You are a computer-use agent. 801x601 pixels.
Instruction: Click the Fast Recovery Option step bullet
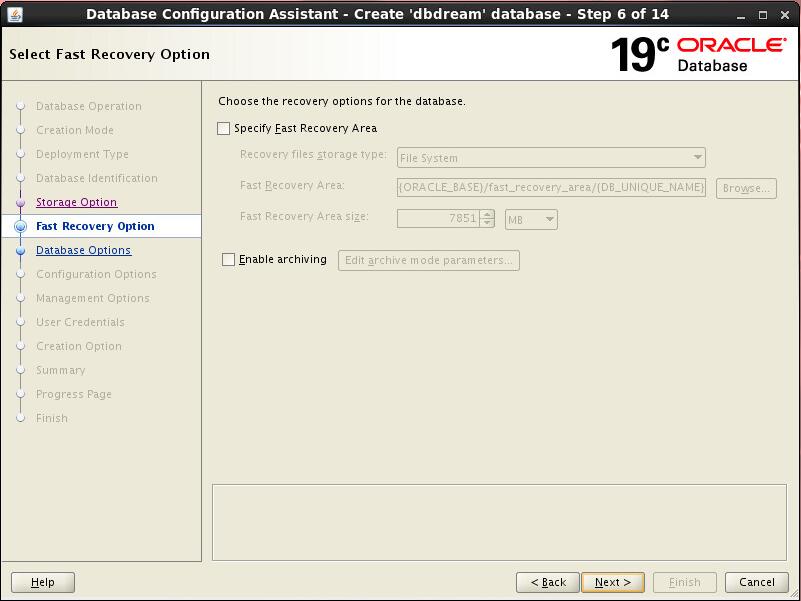pyautogui.click(x=20, y=227)
